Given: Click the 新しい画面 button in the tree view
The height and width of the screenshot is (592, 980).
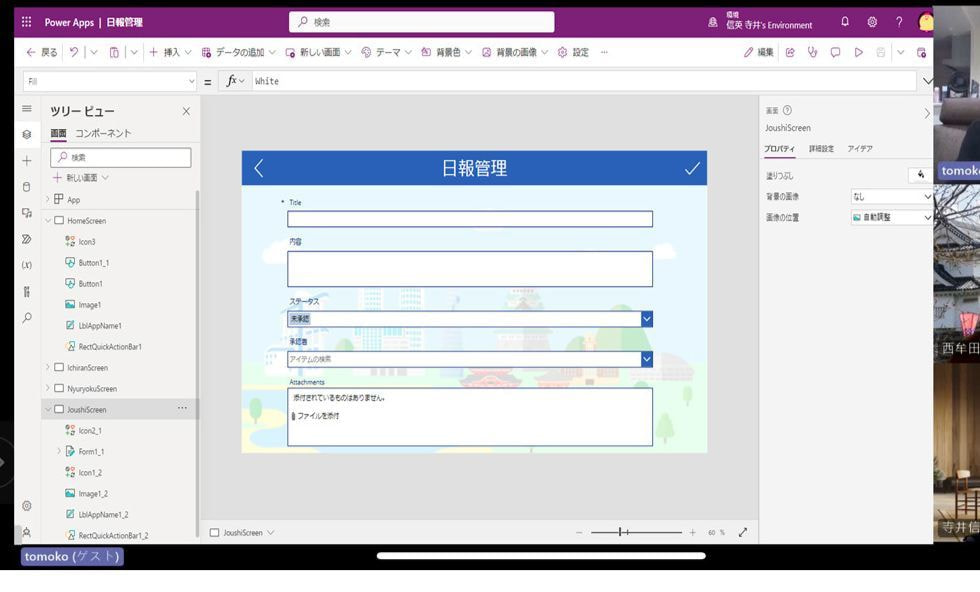Looking at the screenshot, I should 81,178.
